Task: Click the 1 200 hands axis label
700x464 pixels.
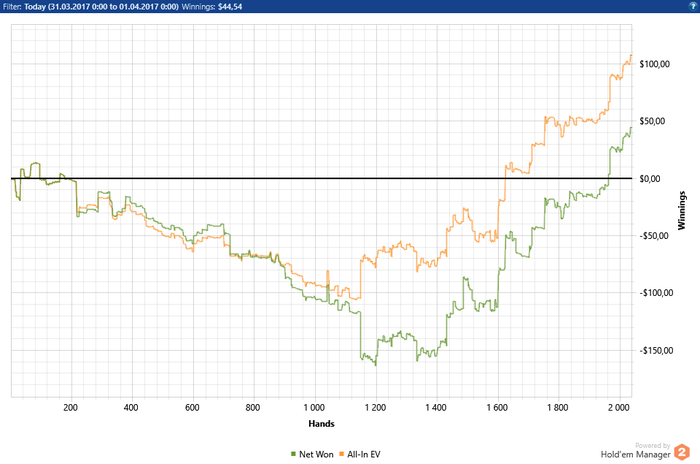Action: tap(375, 407)
